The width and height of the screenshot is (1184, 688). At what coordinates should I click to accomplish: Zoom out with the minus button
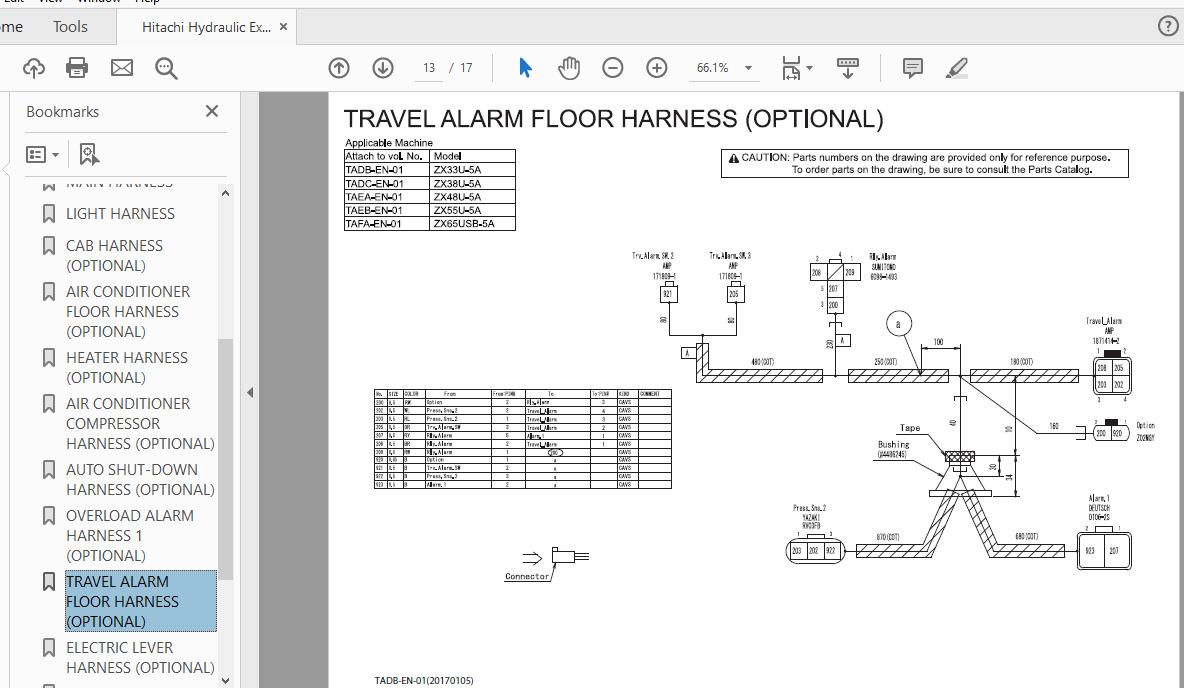[x=613, y=68]
